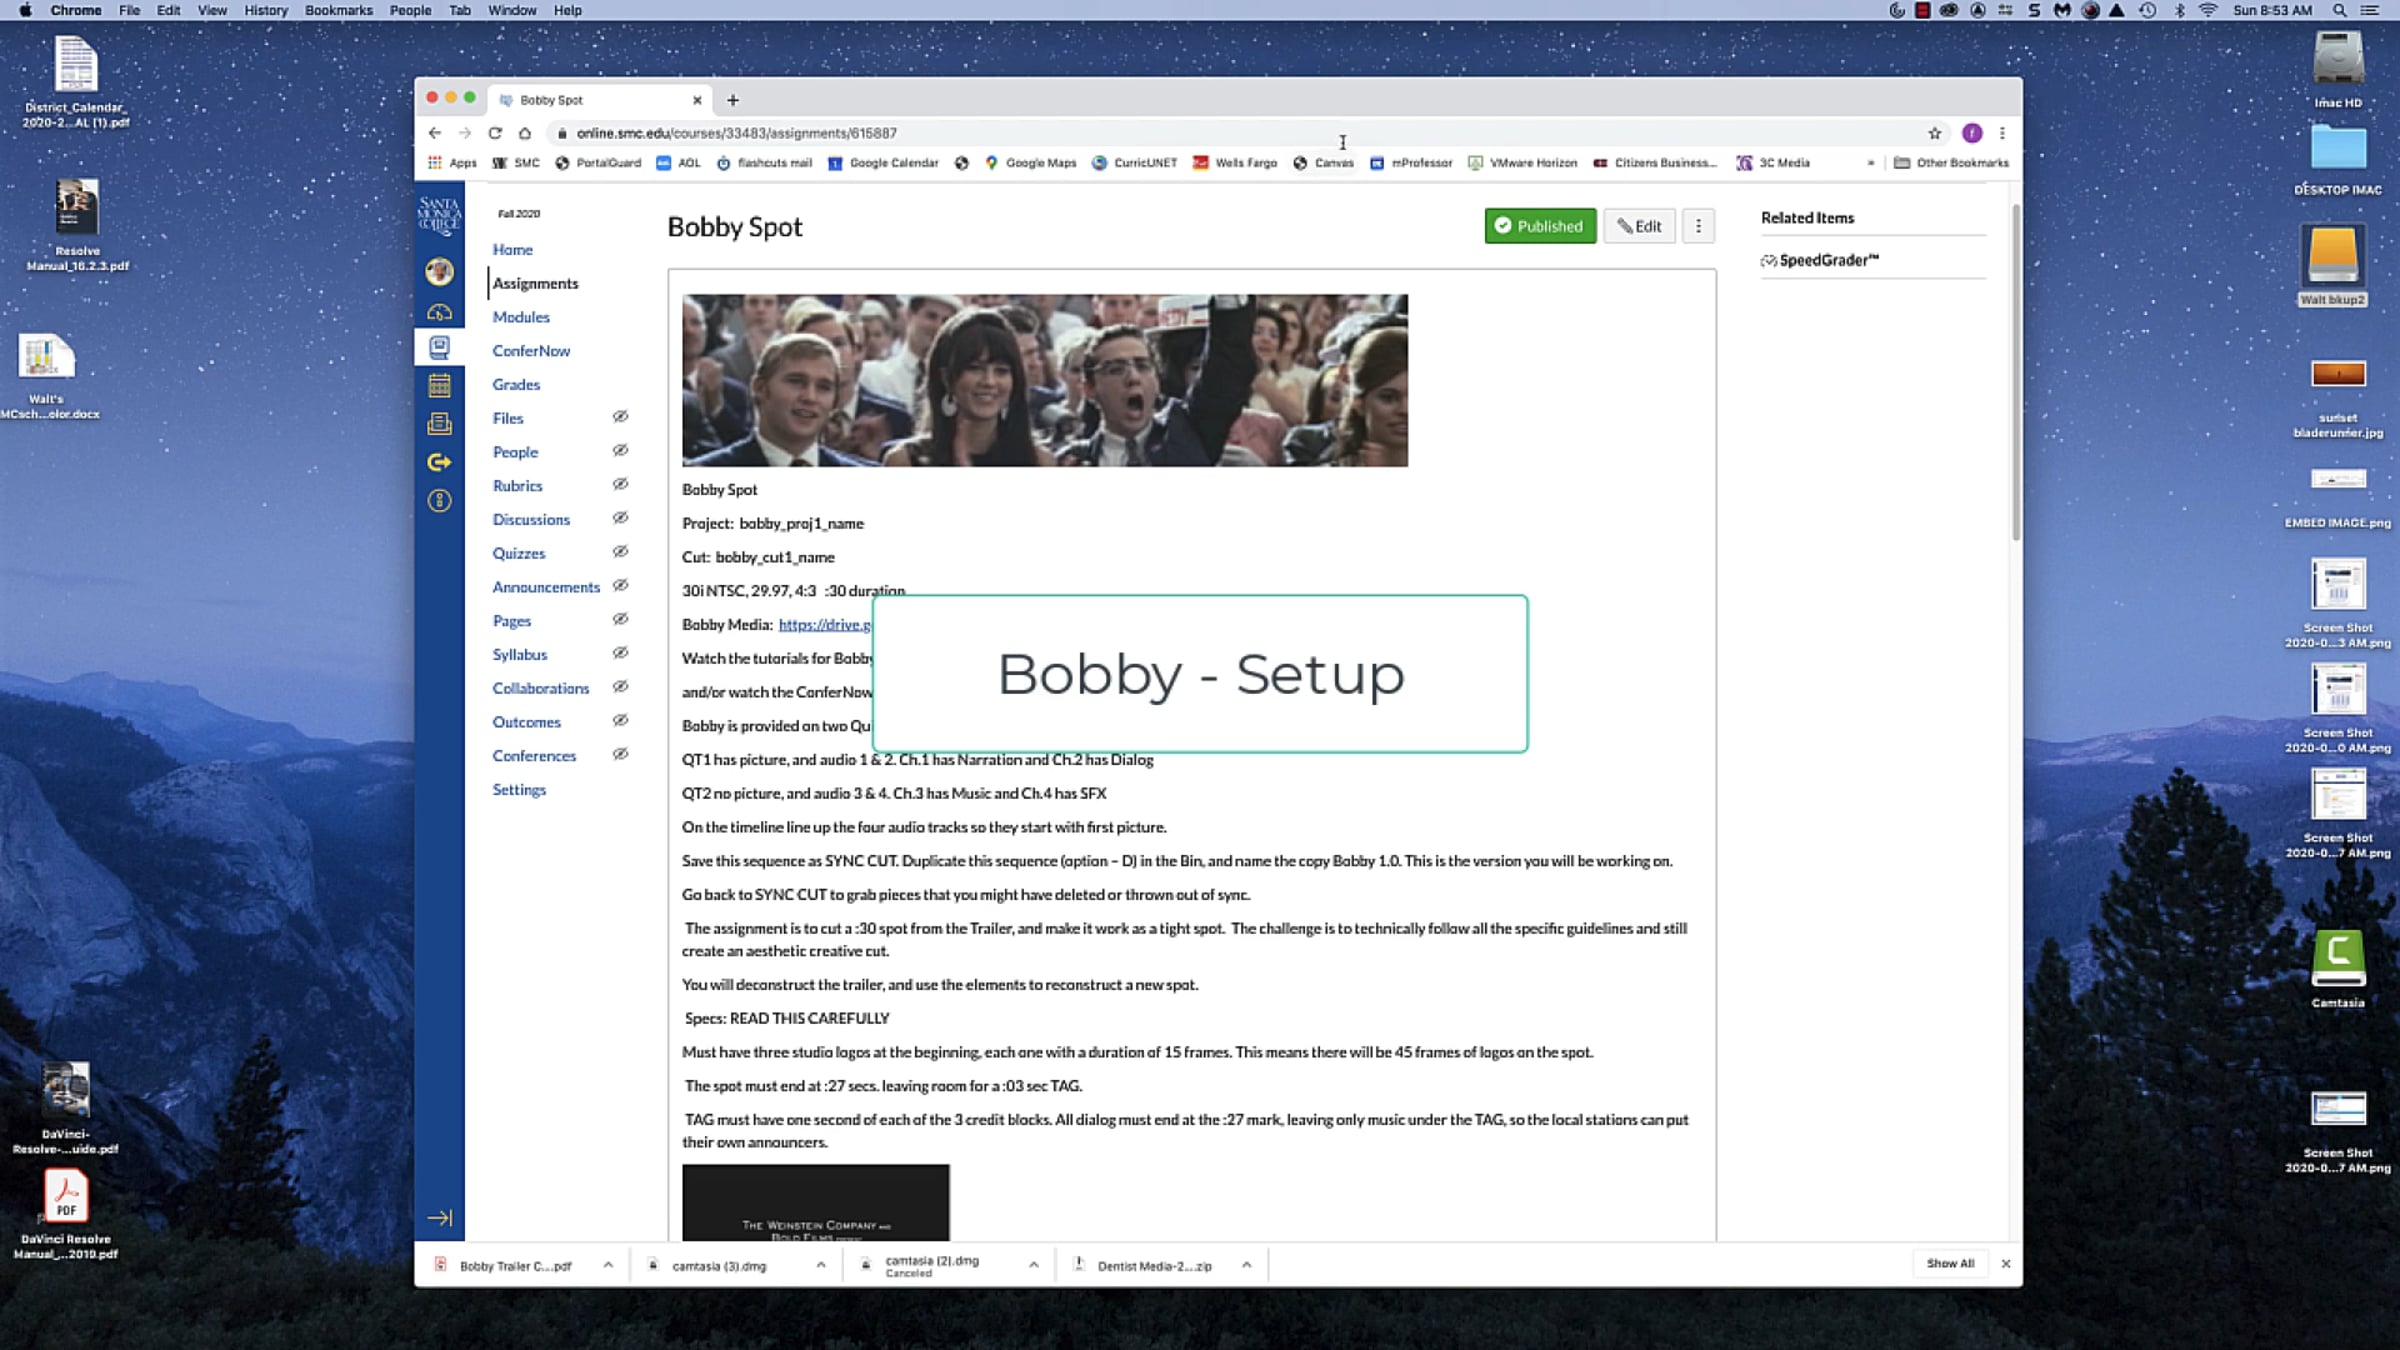The width and height of the screenshot is (2400, 1350).
Task: Open assignment more options kebab menu
Action: click(x=1698, y=226)
